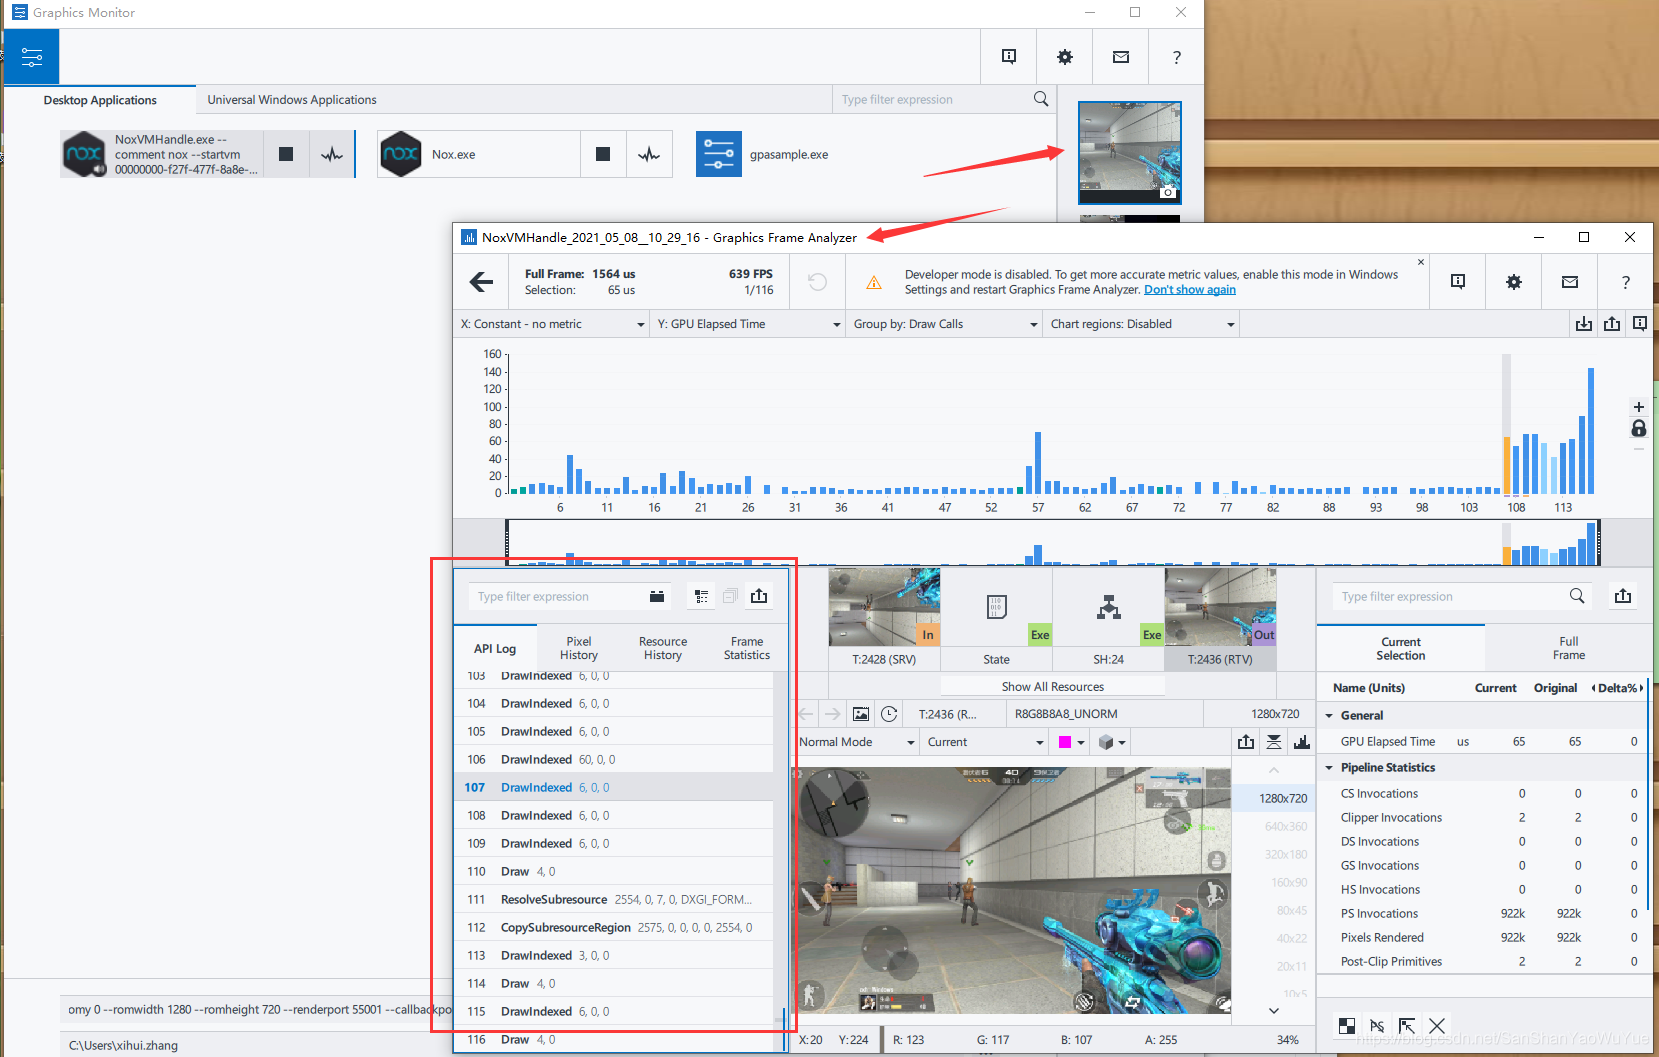Zoom in chart with the plus icon
The height and width of the screenshot is (1057, 1659).
pyautogui.click(x=1639, y=407)
